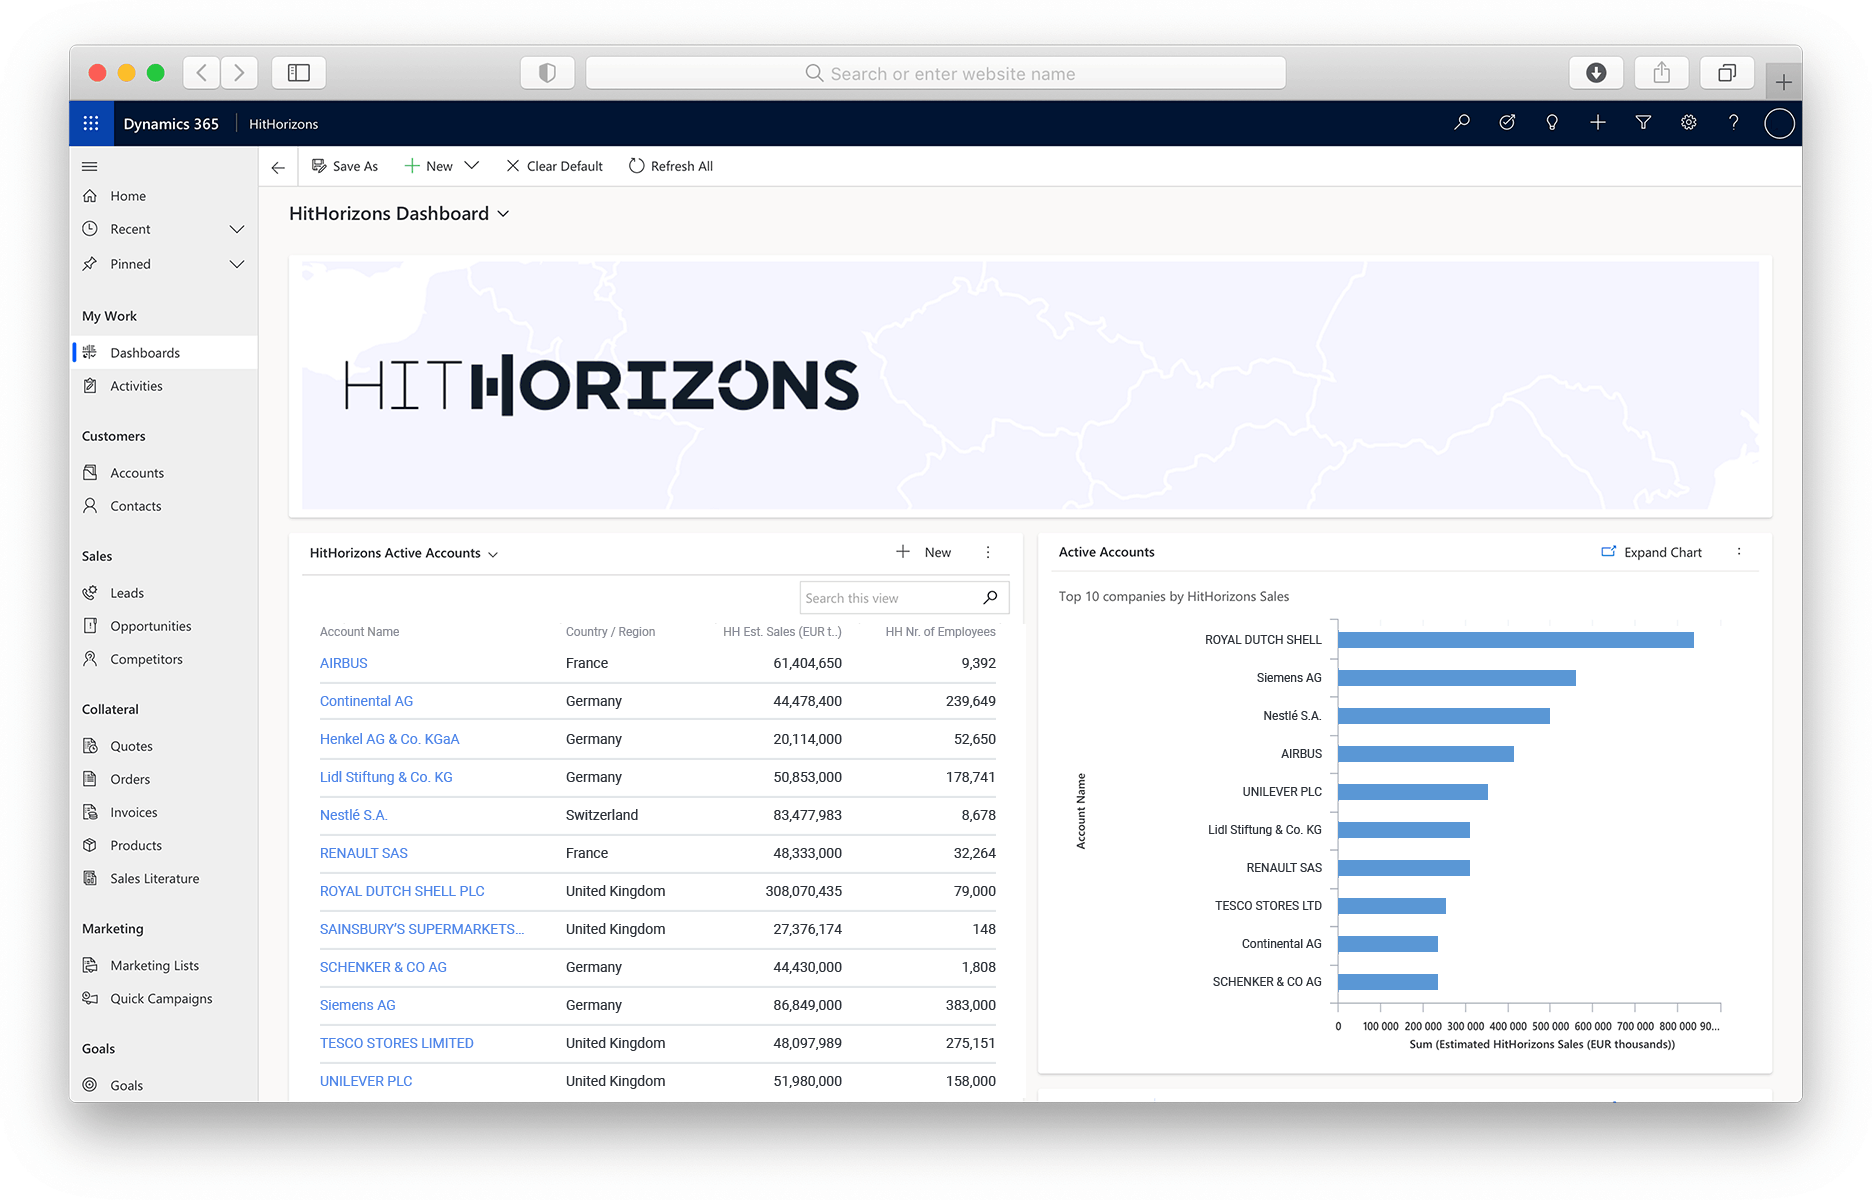This screenshot has width=1872, height=1200.
Task: Select Dashboards in the sidebar
Action: tap(165, 352)
